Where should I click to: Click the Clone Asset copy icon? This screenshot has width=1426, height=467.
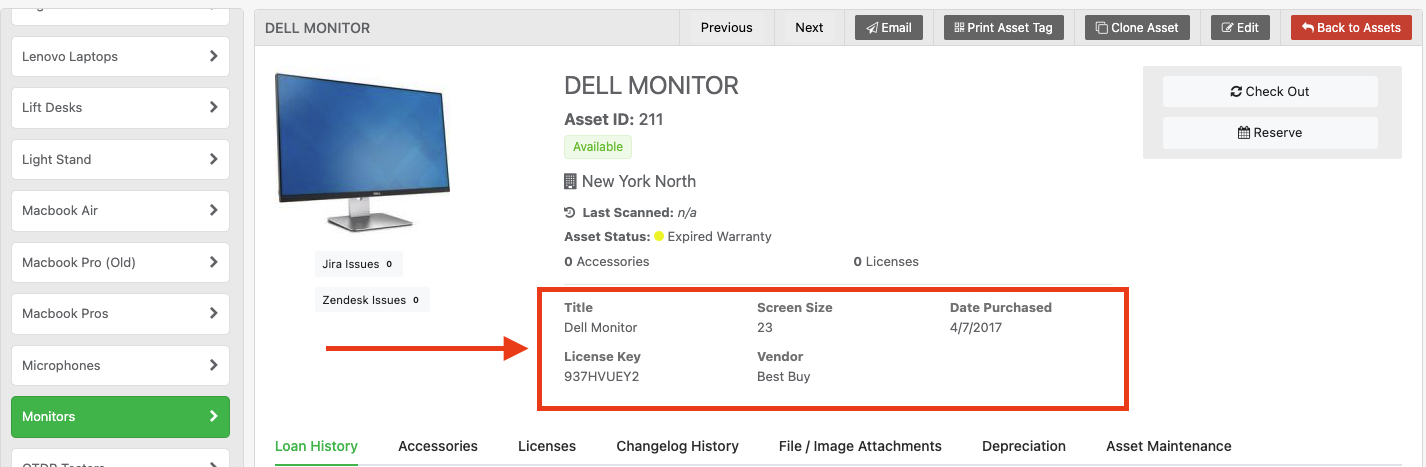tap(1102, 28)
